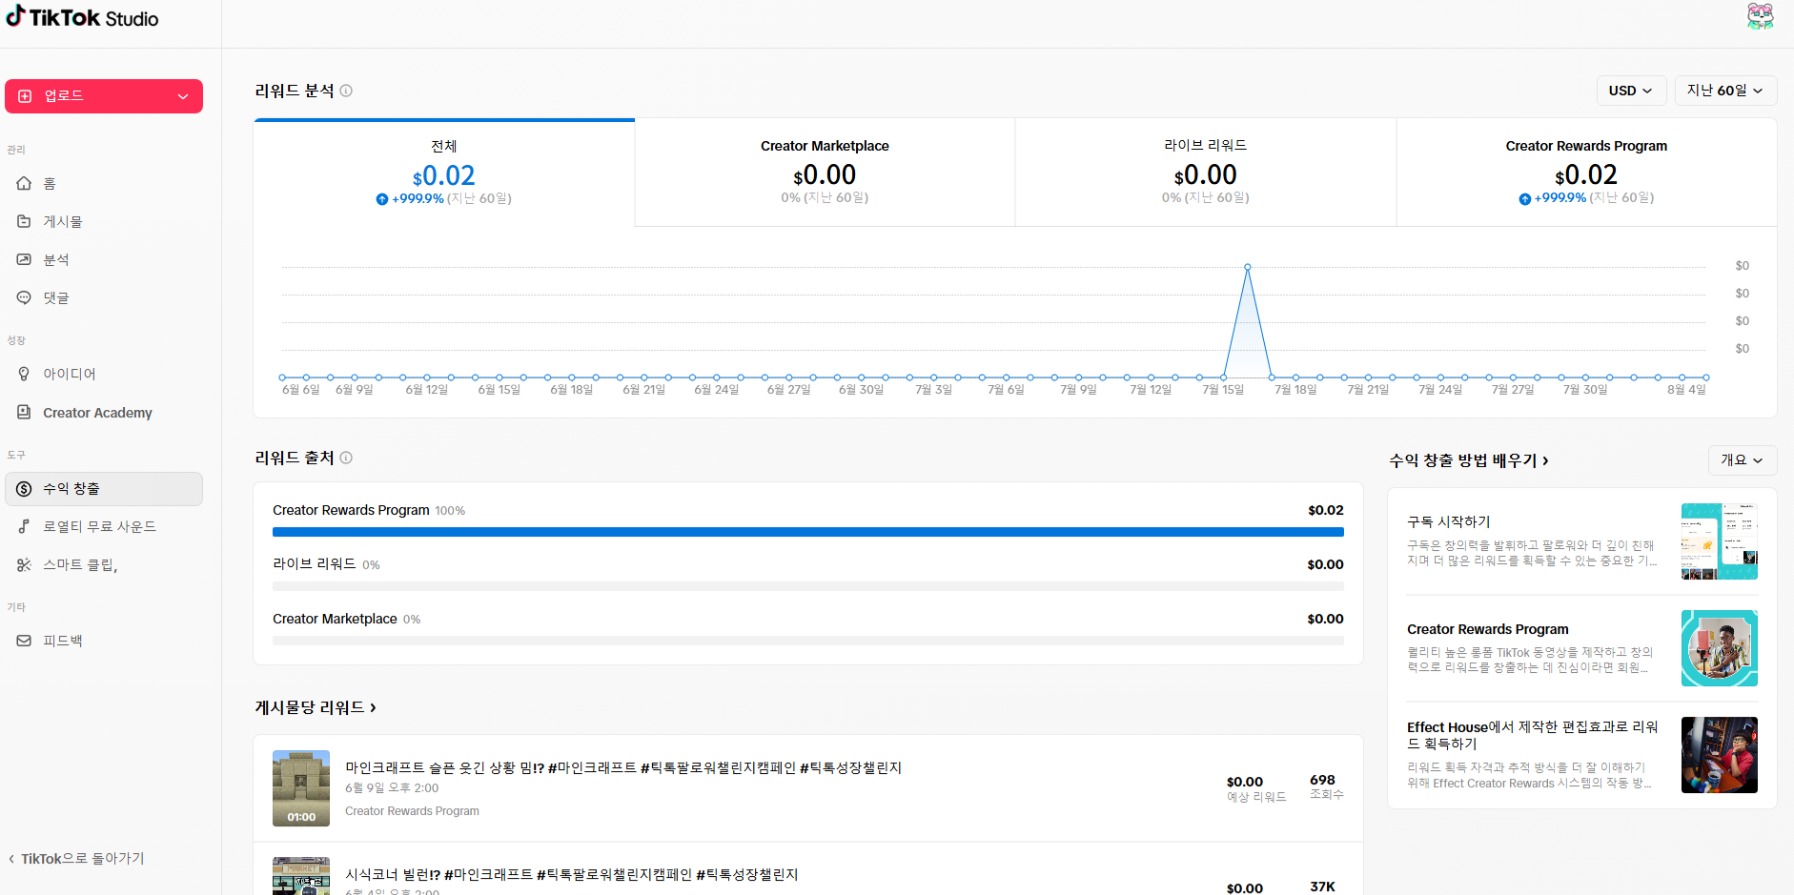Screen dimensions: 1794x895
Task: Click the 6월 6일 chart data point
Action: point(283,378)
